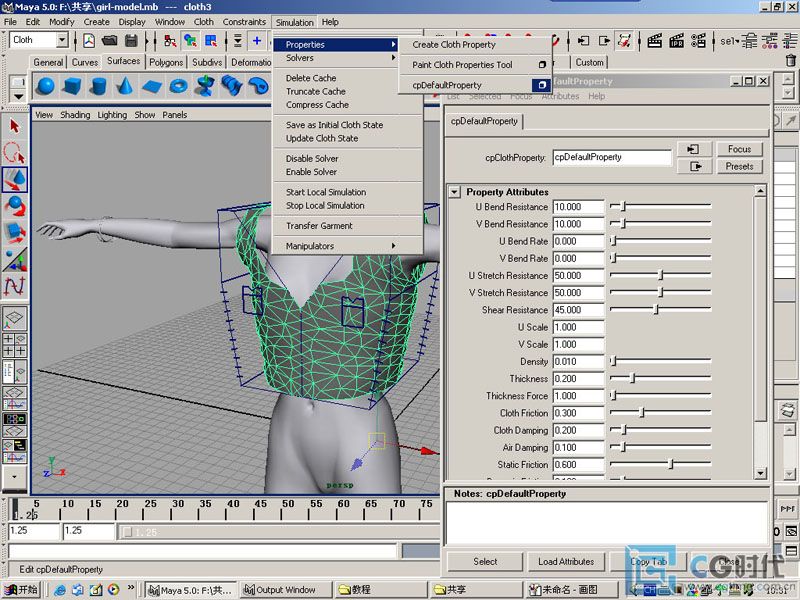
Task: Create a NURBS cylinder from the shelf
Action: [99, 86]
